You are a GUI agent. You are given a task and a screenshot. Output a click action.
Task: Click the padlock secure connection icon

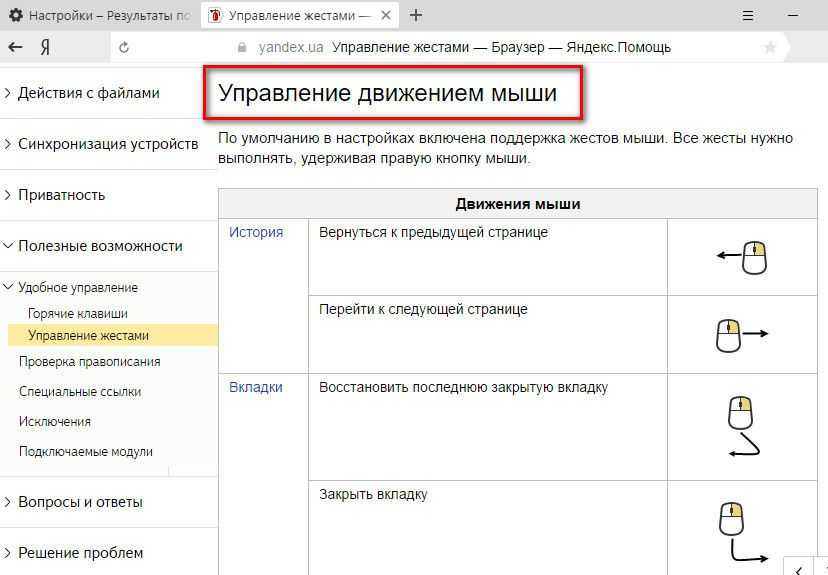click(240, 47)
